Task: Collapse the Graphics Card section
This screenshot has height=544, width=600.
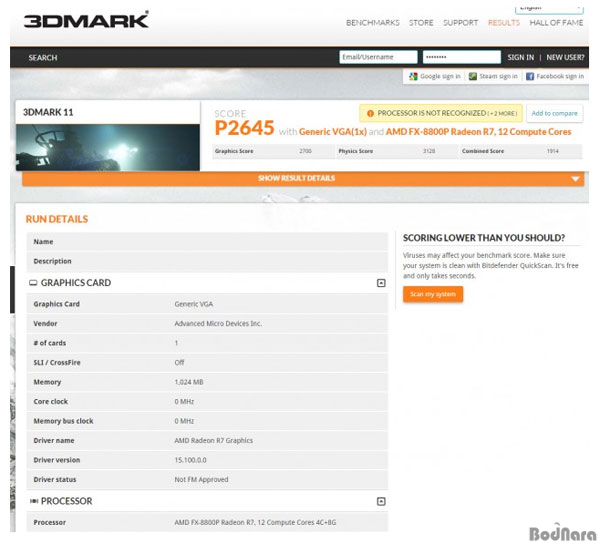Action: pos(381,283)
